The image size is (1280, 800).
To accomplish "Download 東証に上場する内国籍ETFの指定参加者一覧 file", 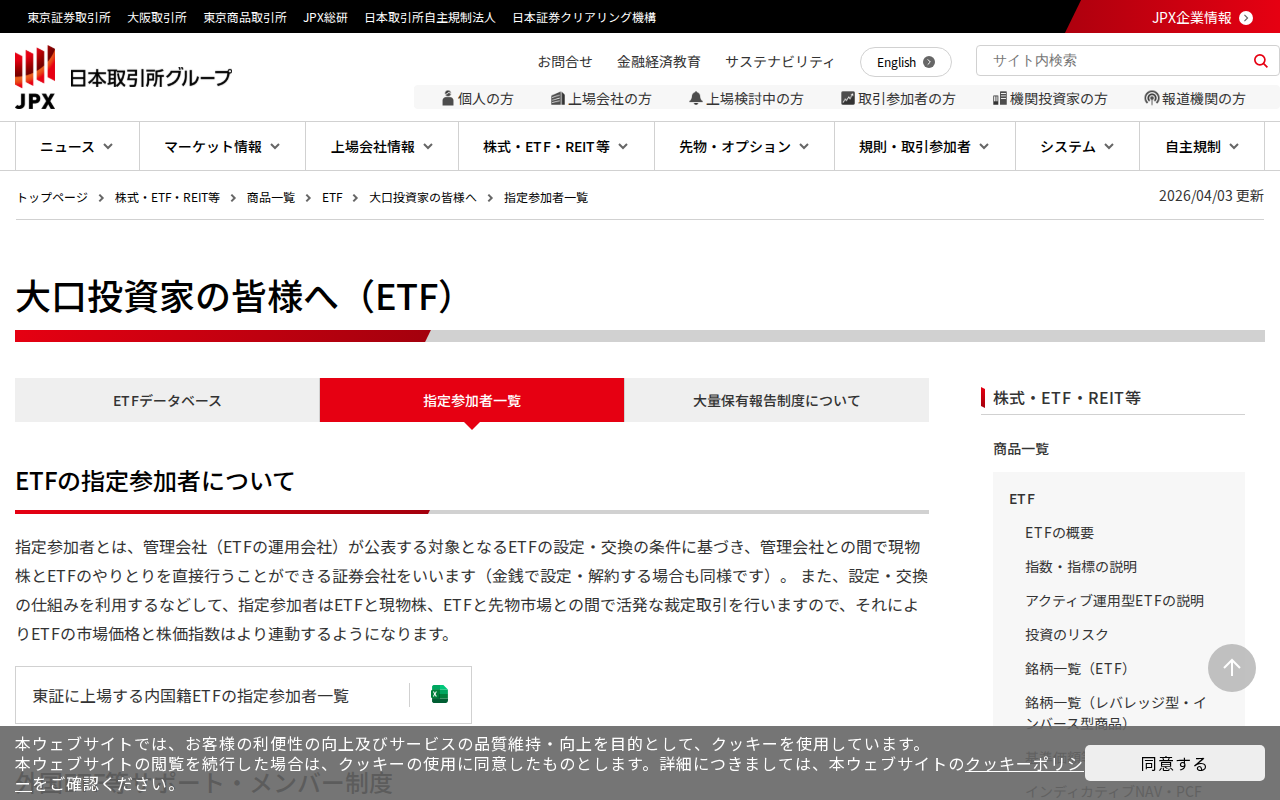I will click(243, 695).
